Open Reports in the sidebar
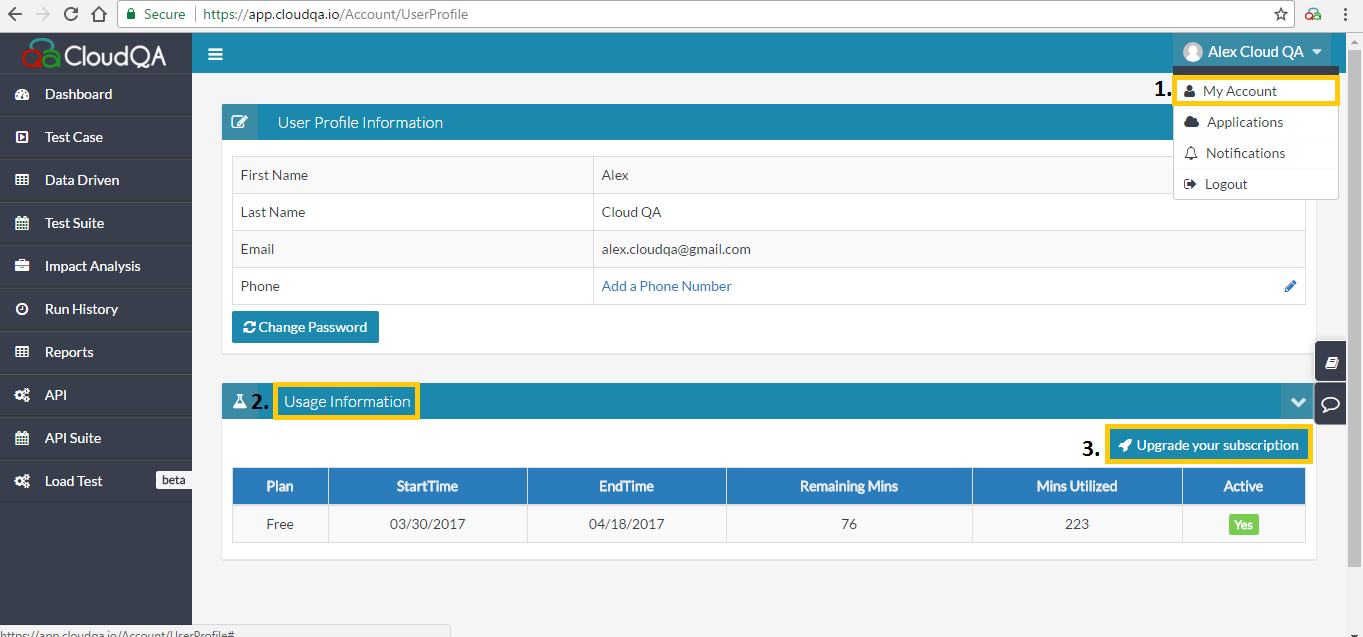The width and height of the screenshot is (1363, 637). pyautogui.click(x=96, y=352)
